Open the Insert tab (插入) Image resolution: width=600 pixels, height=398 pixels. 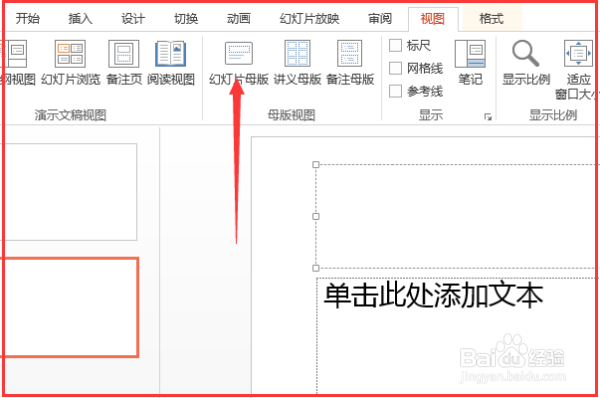point(80,18)
